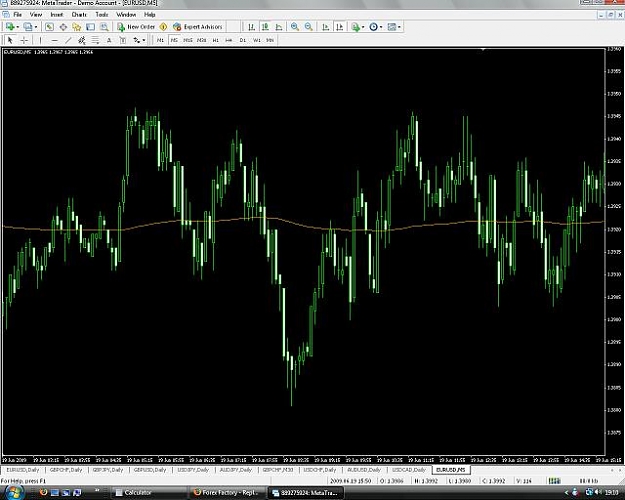Switch to the GBPCHF,M30 chart tab

tap(278, 470)
